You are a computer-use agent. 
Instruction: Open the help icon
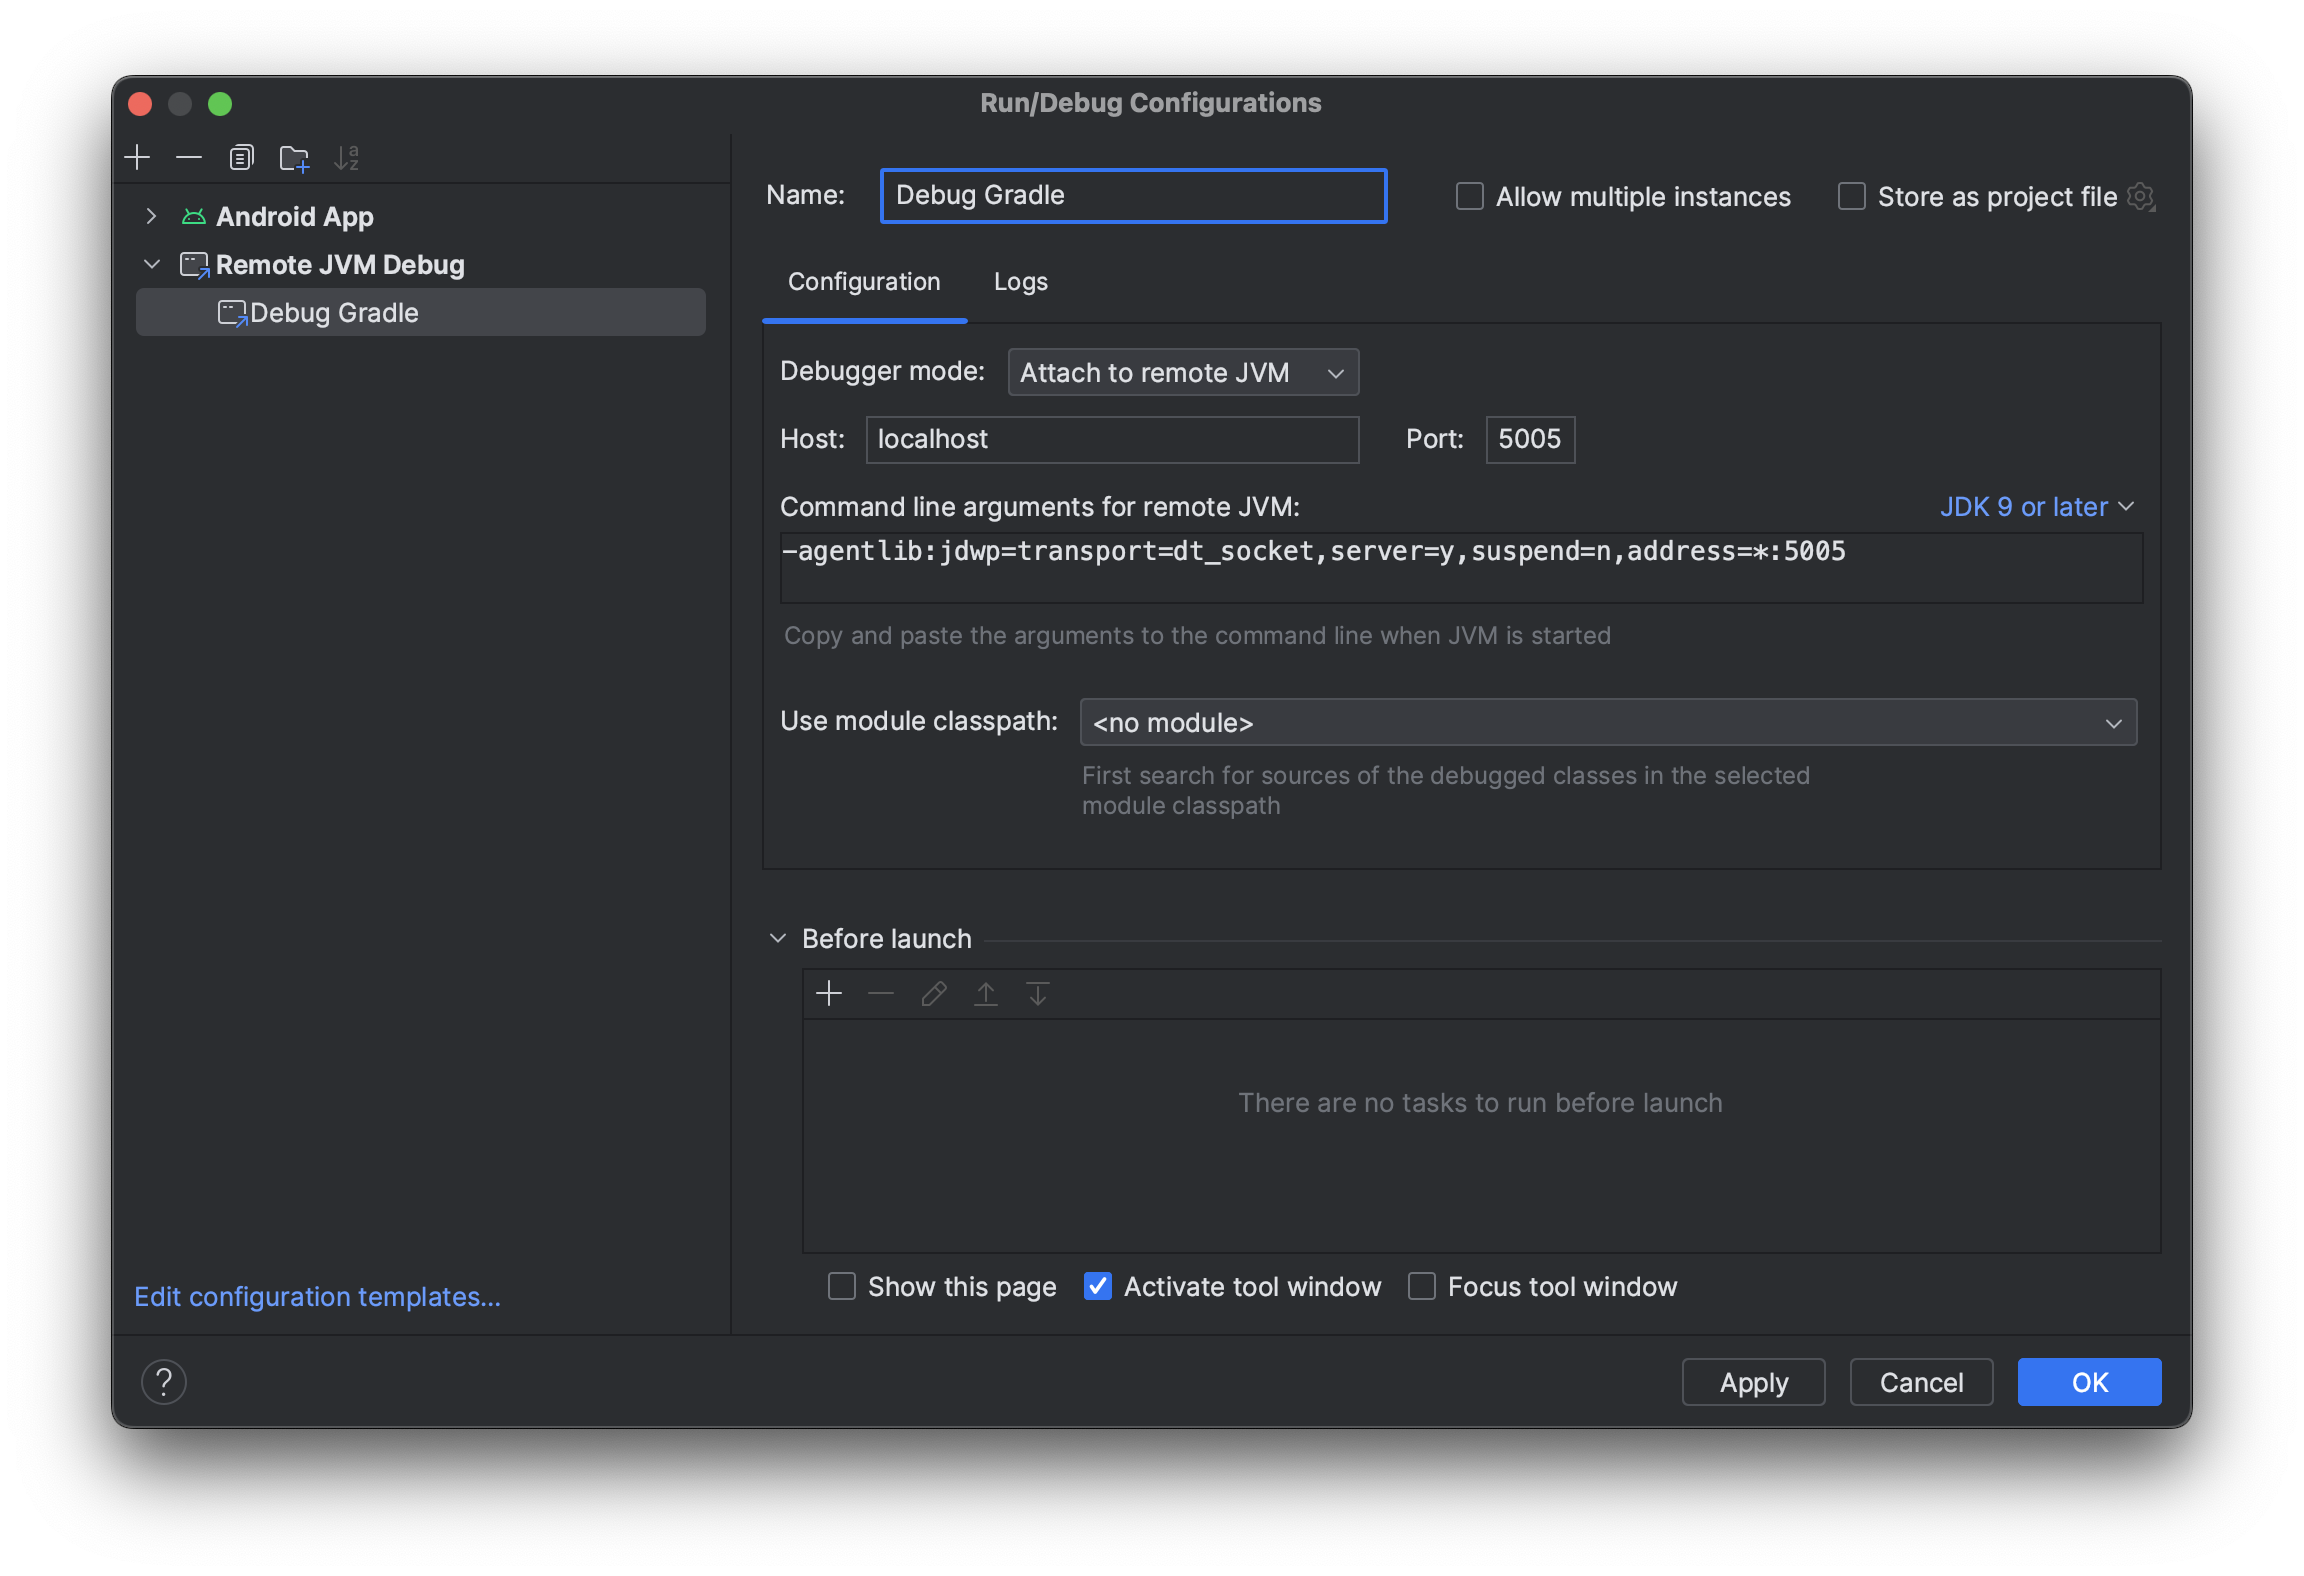pos(165,1382)
